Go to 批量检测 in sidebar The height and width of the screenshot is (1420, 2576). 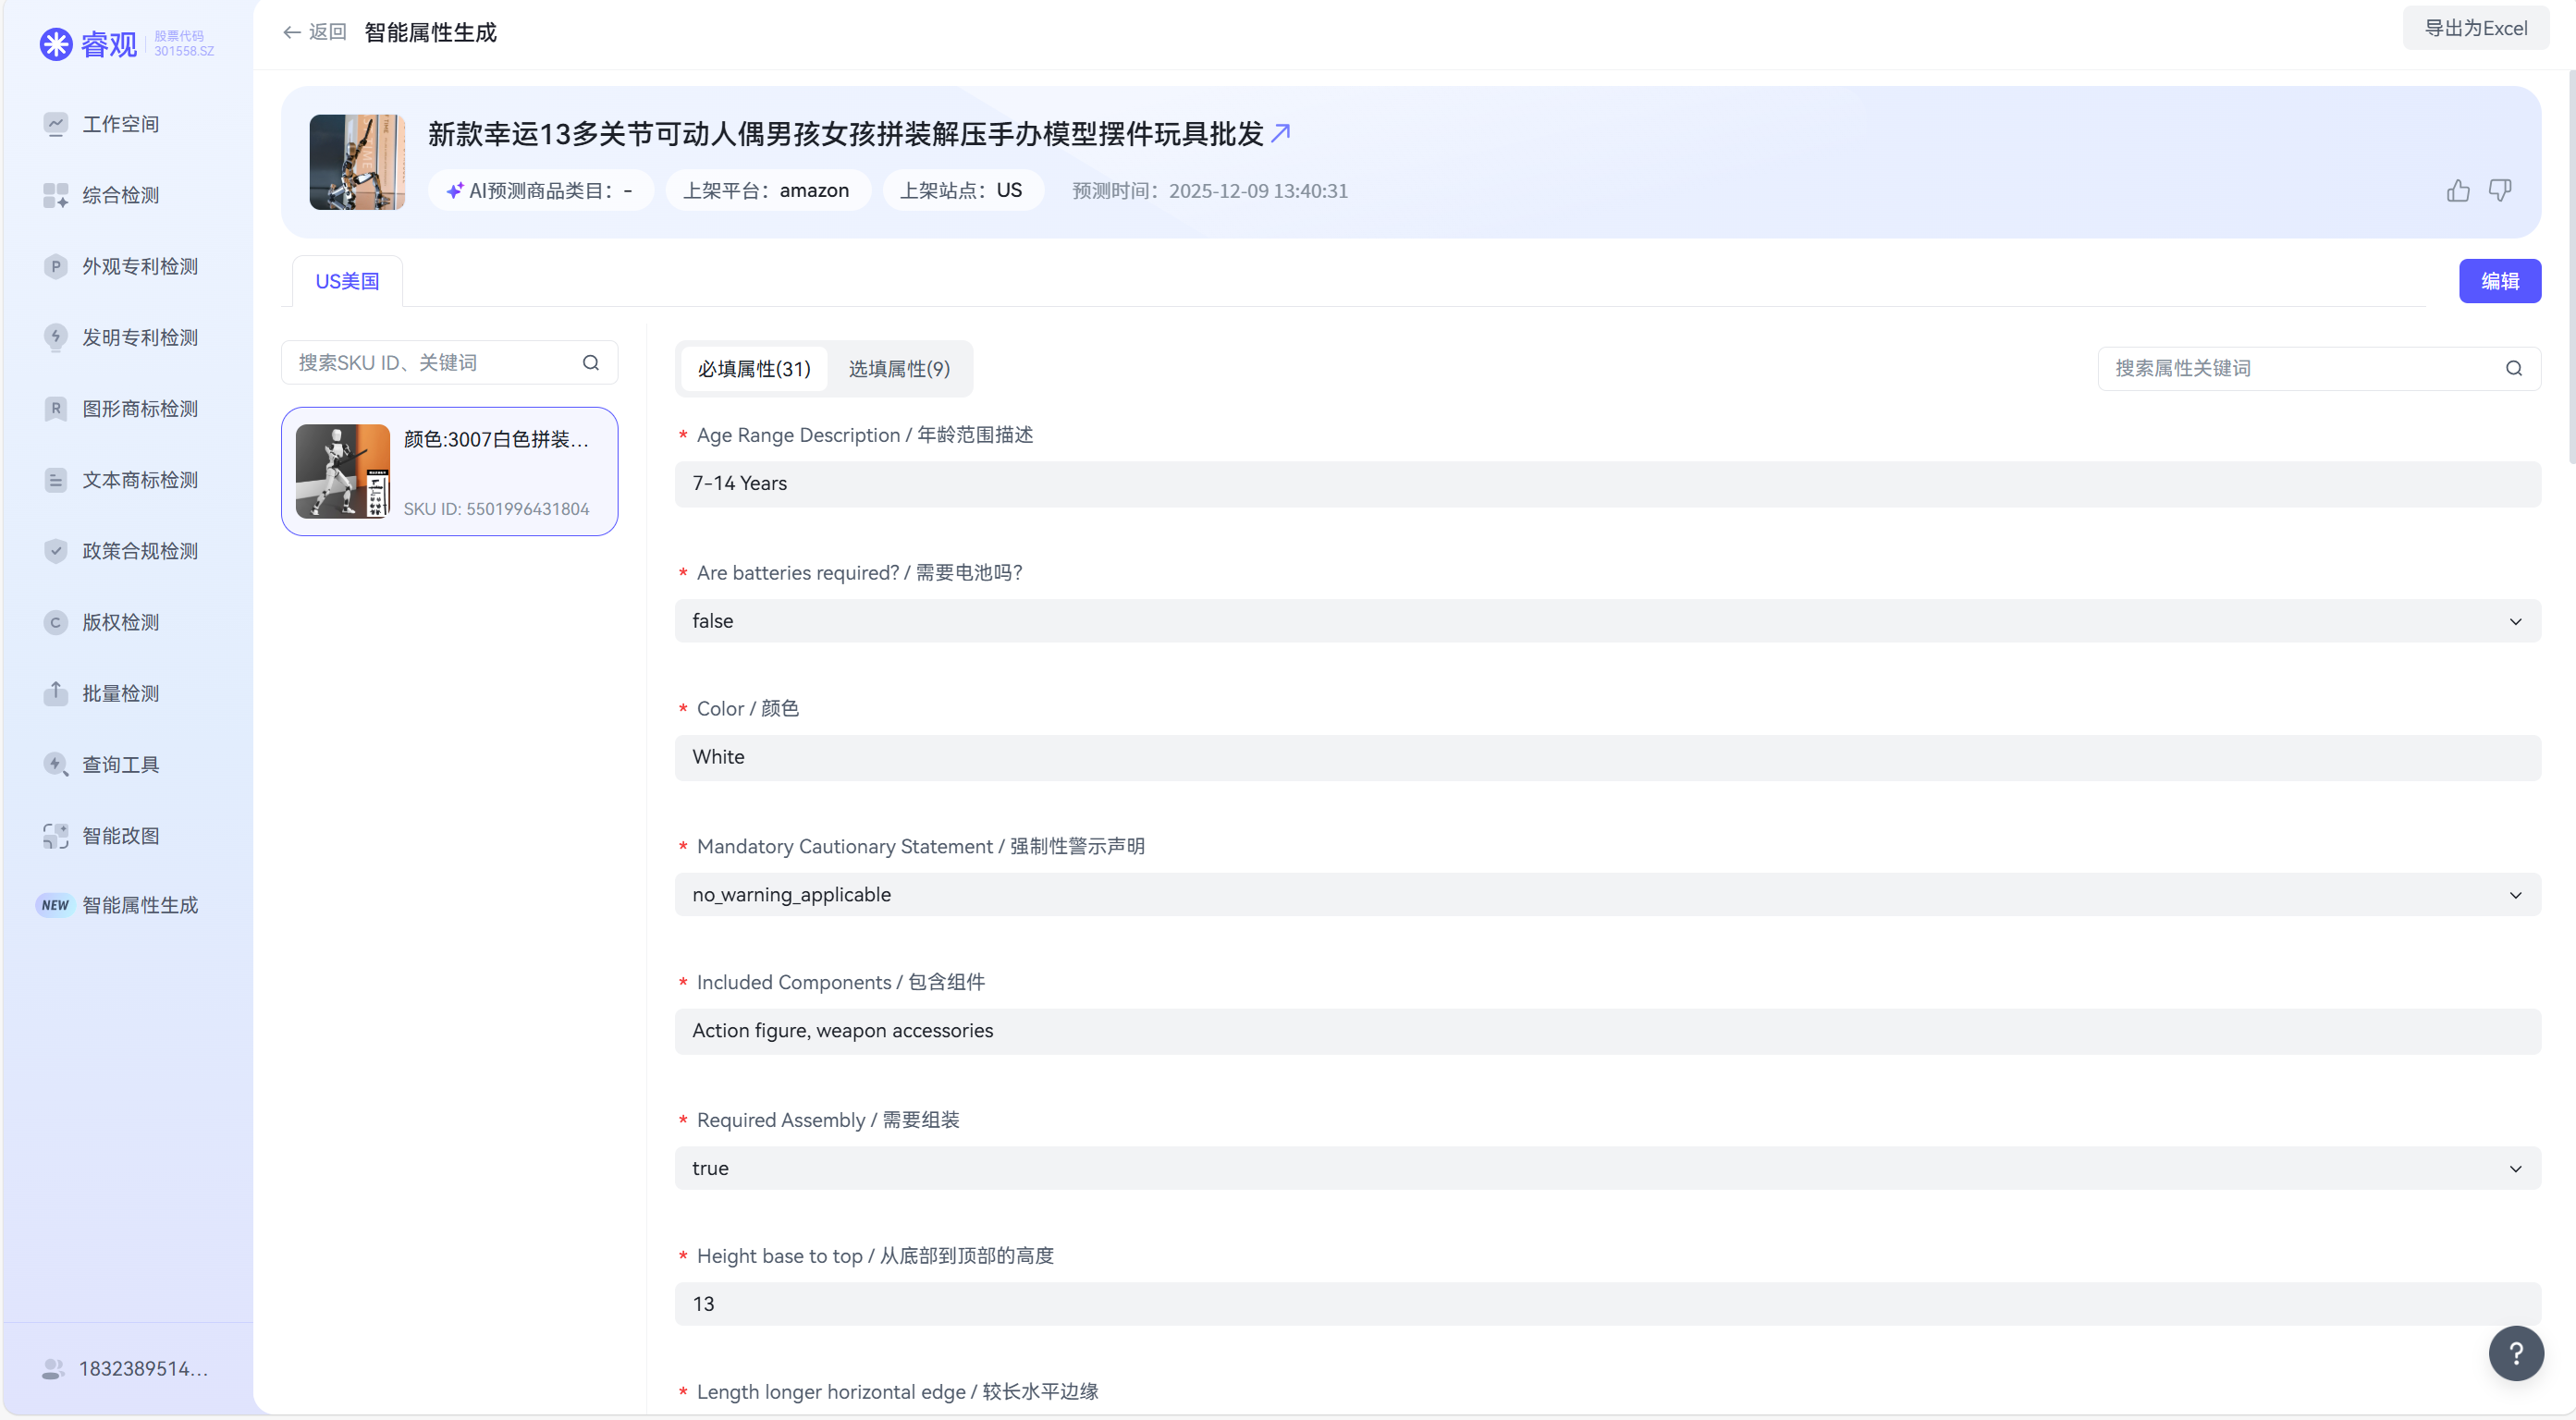(x=120, y=693)
